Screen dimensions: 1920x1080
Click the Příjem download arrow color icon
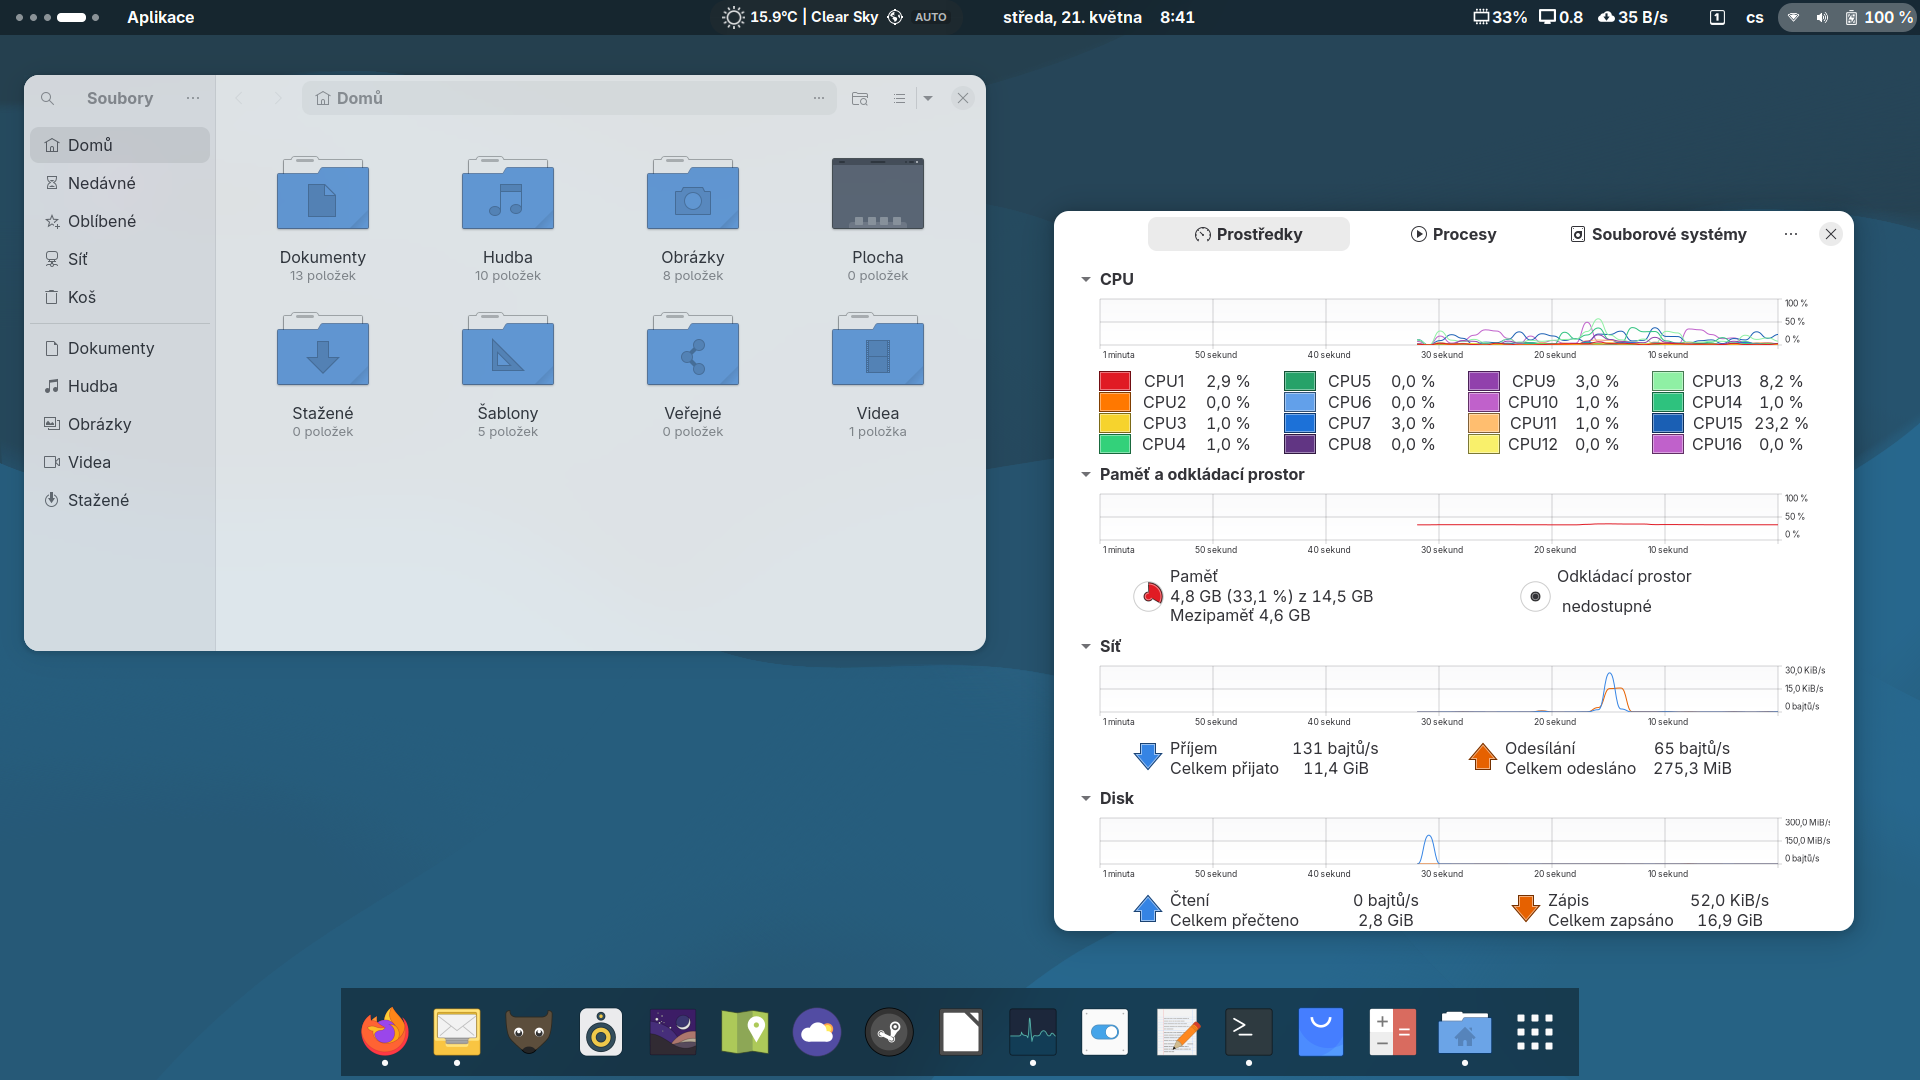[x=1148, y=757]
